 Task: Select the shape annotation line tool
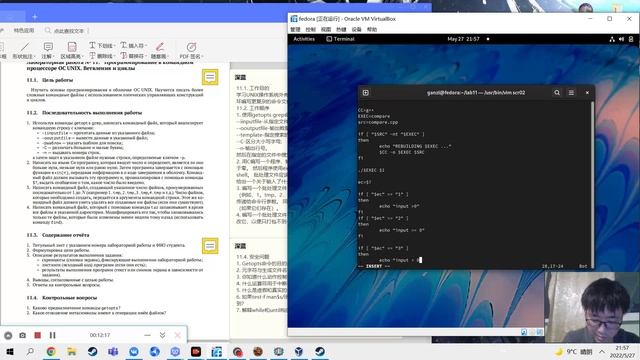[25, 47]
